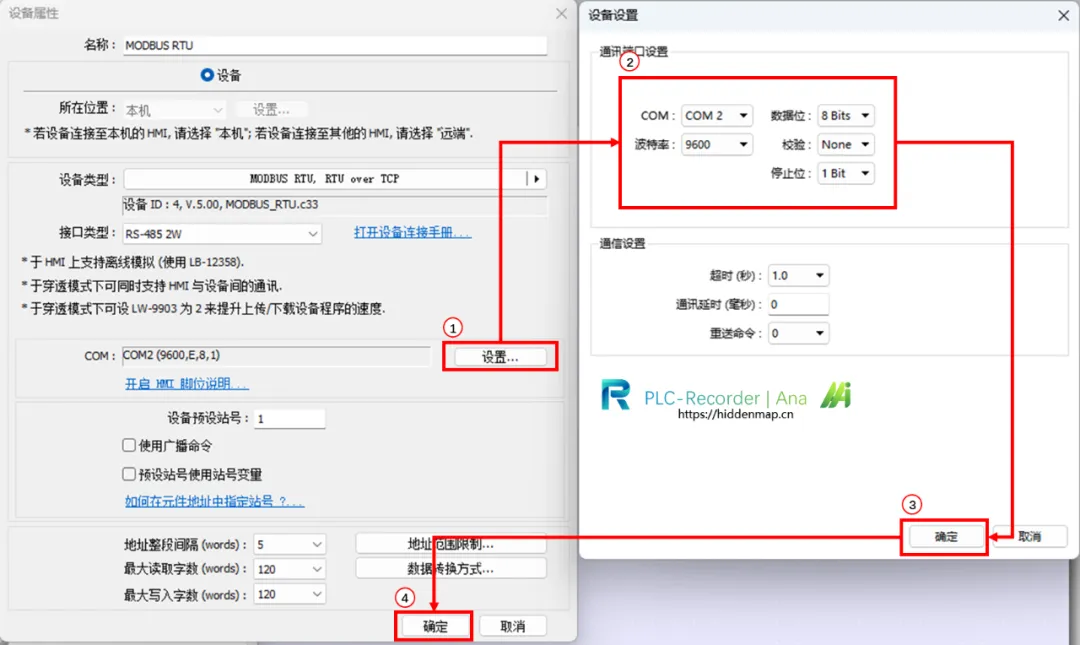
Task: Confirm 设备设置 dialog with 确定
Action: pyautogui.click(x=946, y=536)
